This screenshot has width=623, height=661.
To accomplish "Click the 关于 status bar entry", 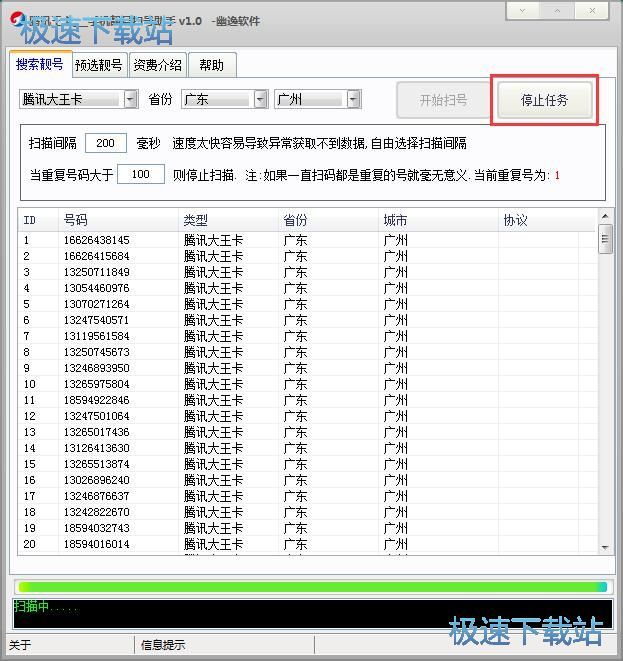I will coord(20,645).
